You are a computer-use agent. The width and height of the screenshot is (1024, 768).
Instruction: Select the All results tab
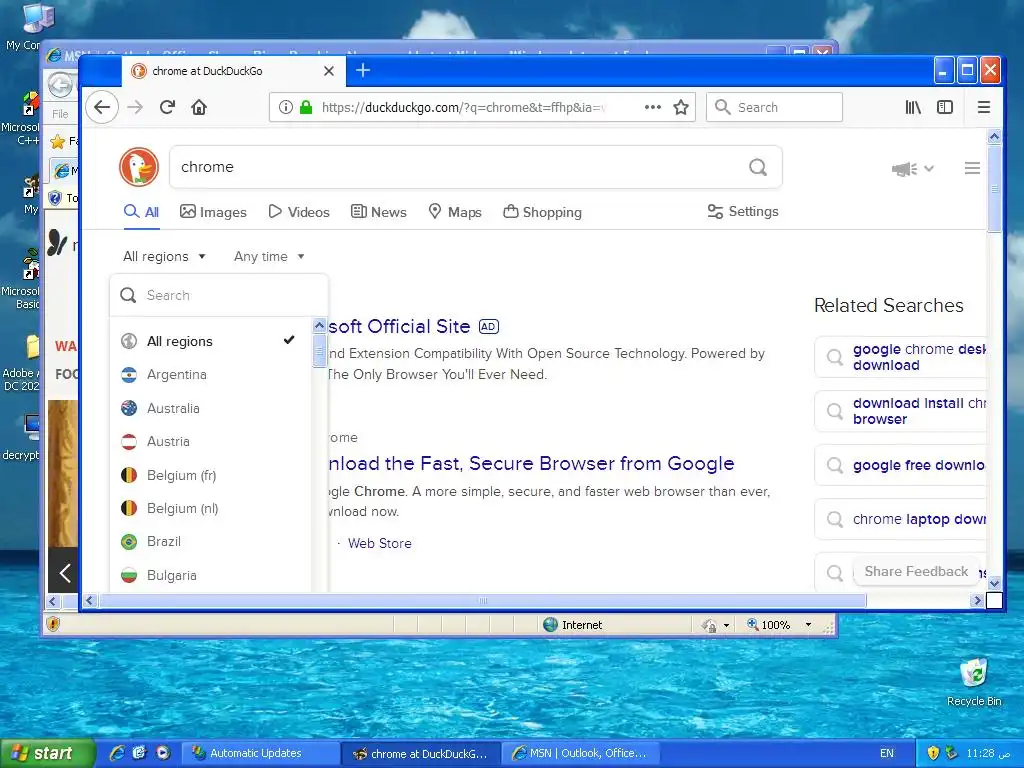coord(142,212)
